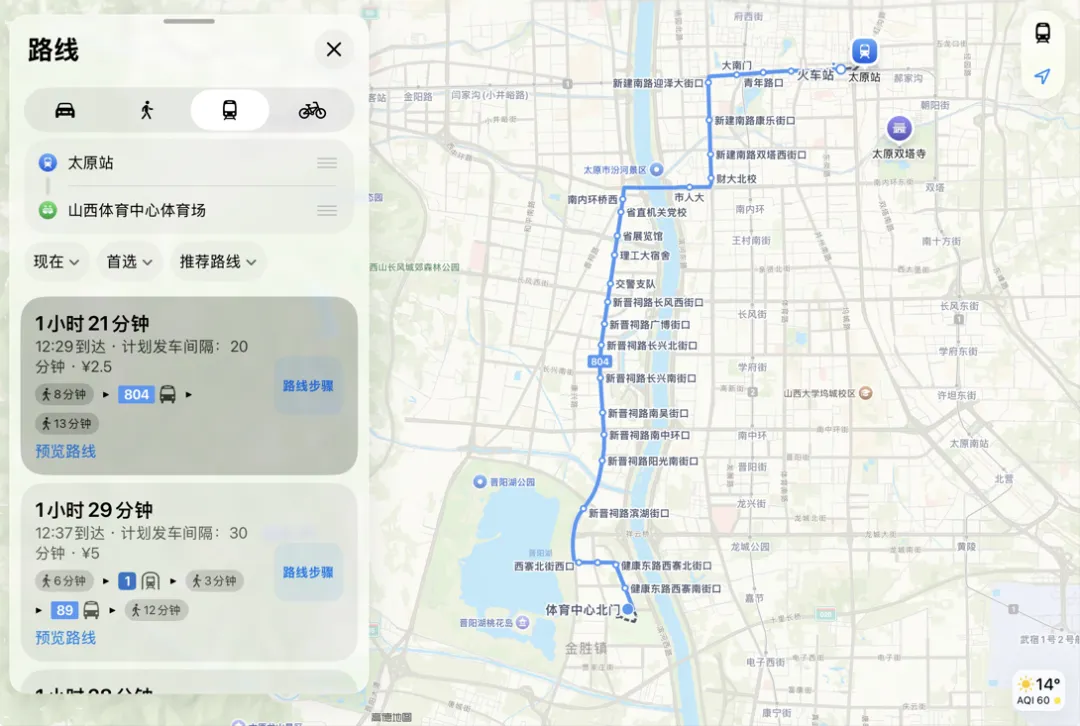Image resolution: width=1080 pixels, height=726 pixels.
Task: Click the 晋阳湖公园 park marker
Action: point(480,482)
